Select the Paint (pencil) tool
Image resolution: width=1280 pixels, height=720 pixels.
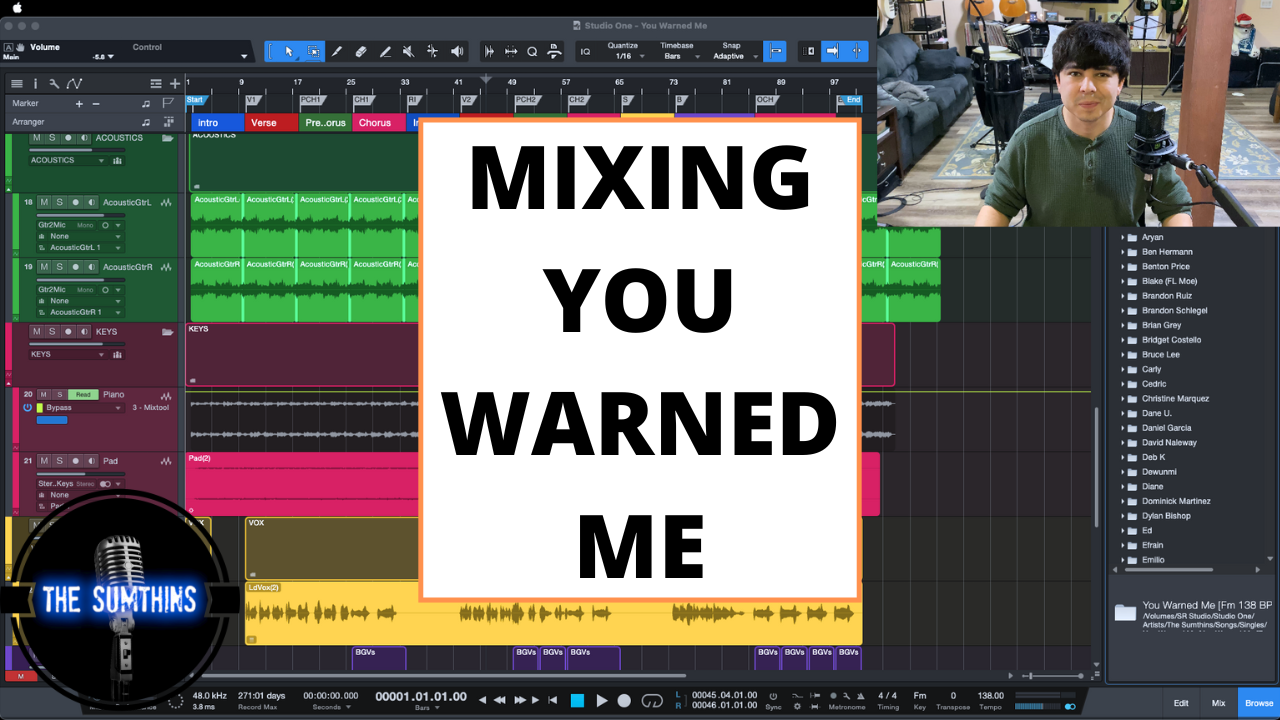(337, 51)
